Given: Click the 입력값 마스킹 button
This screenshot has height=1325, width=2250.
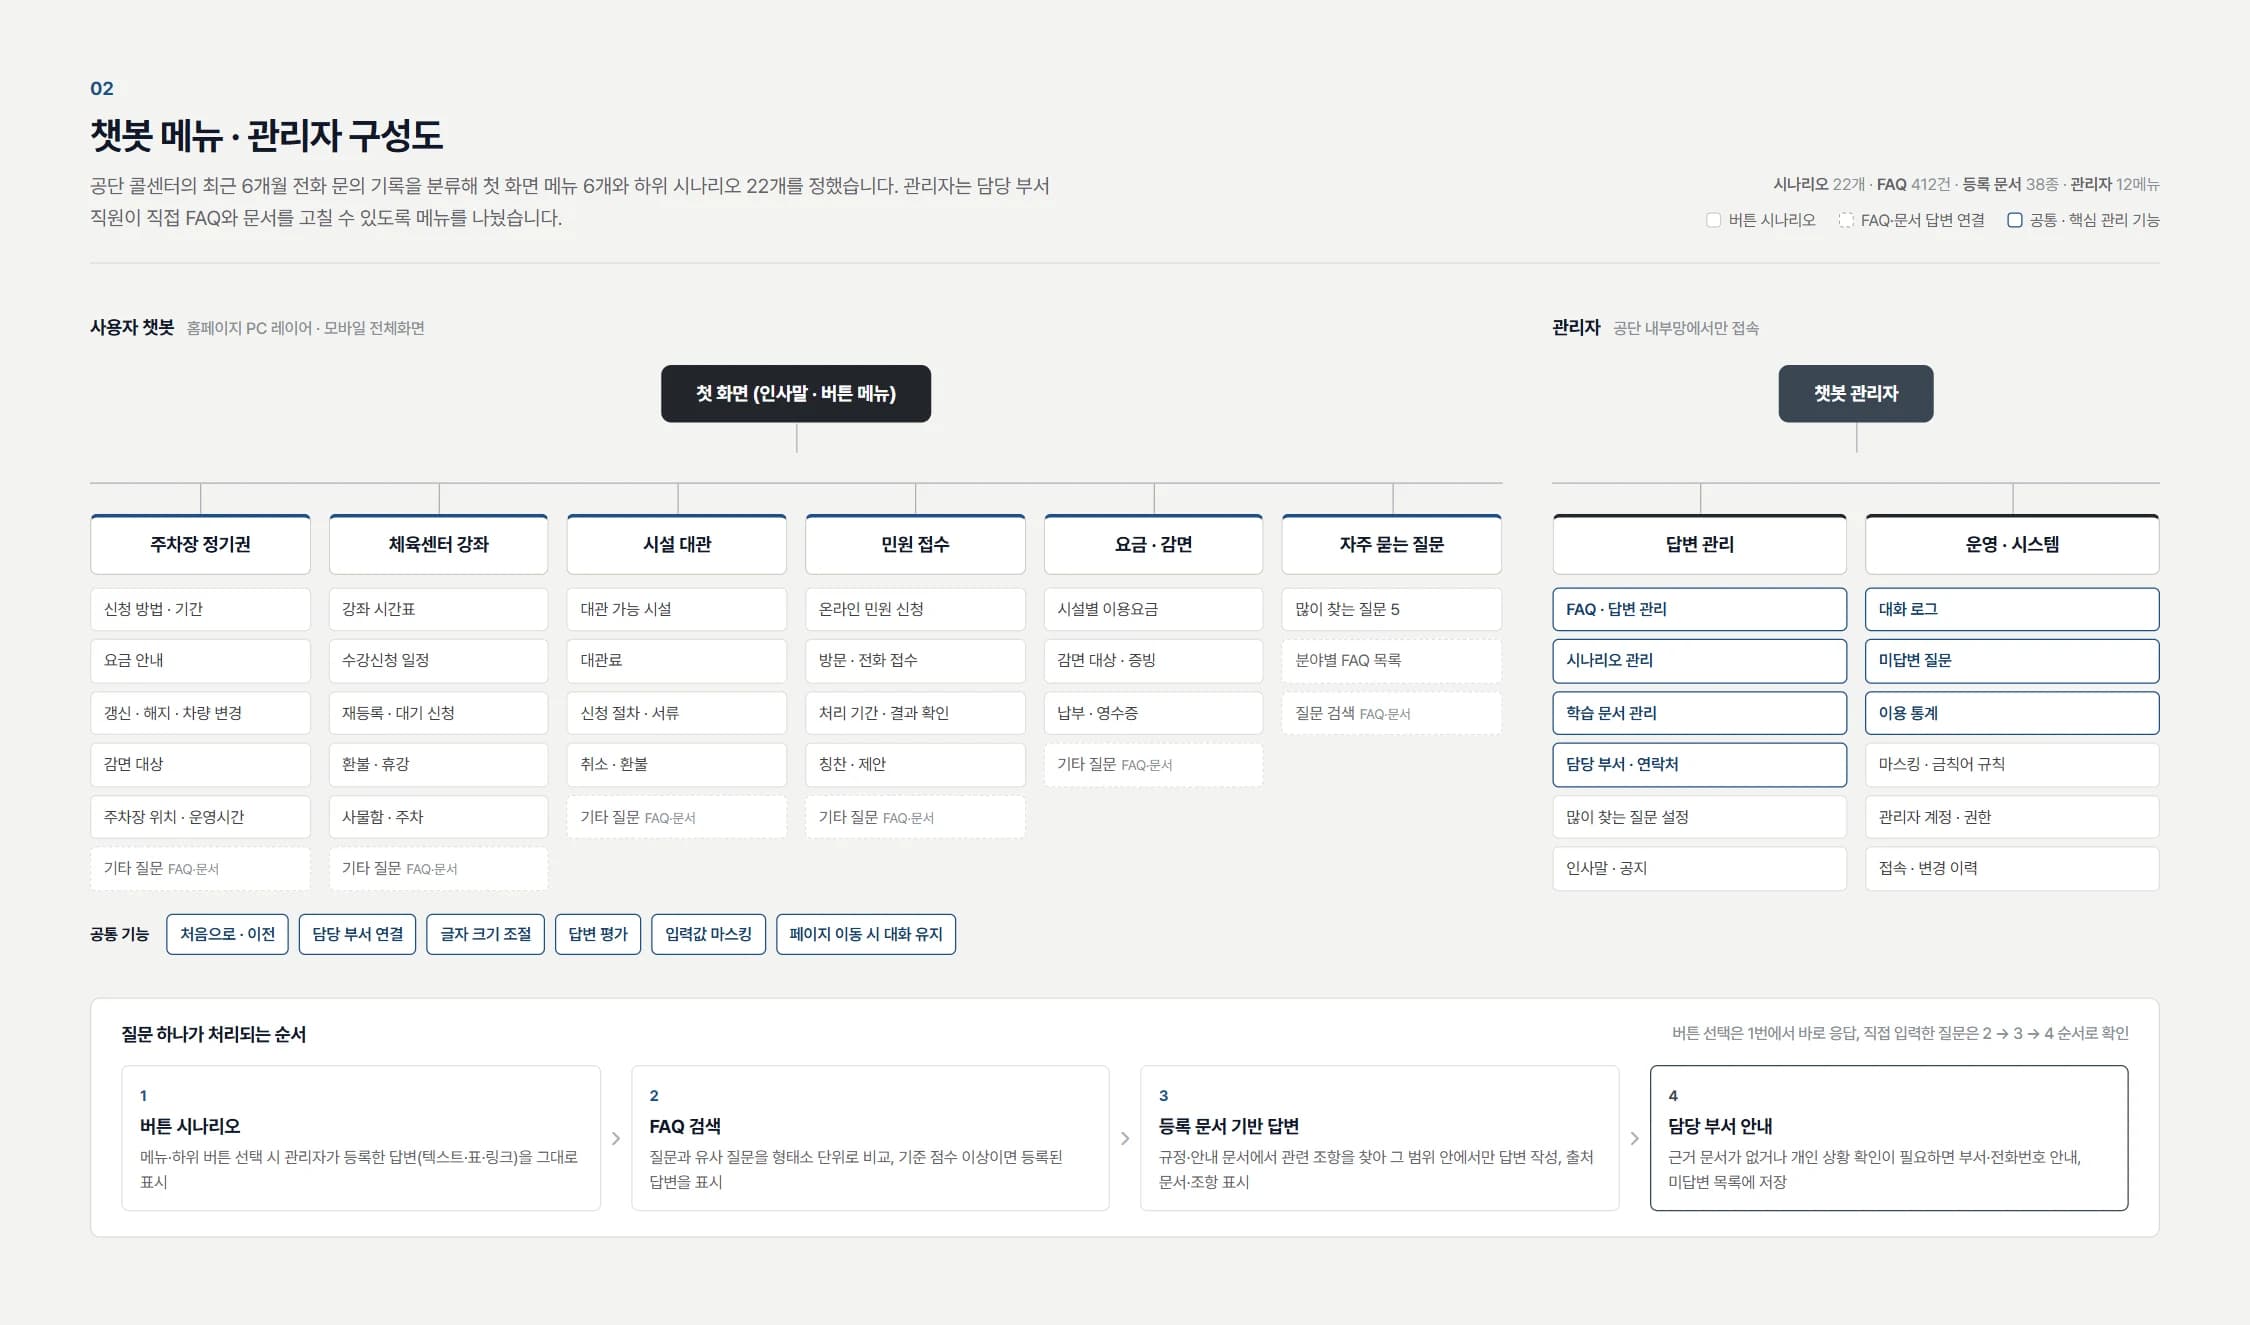Looking at the screenshot, I should click(708, 934).
